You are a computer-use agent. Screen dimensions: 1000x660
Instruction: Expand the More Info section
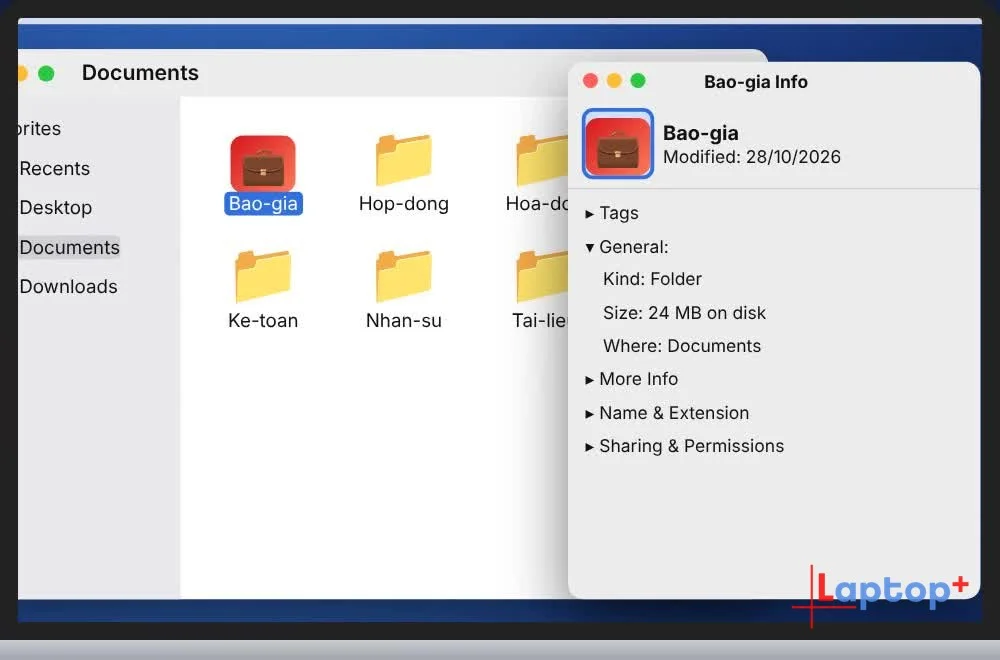589,380
